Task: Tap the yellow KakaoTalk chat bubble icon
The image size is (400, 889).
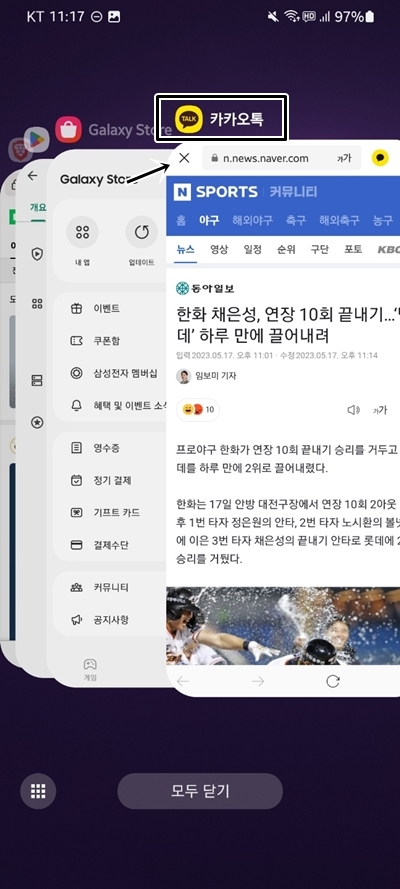Action: tap(380, 158)
